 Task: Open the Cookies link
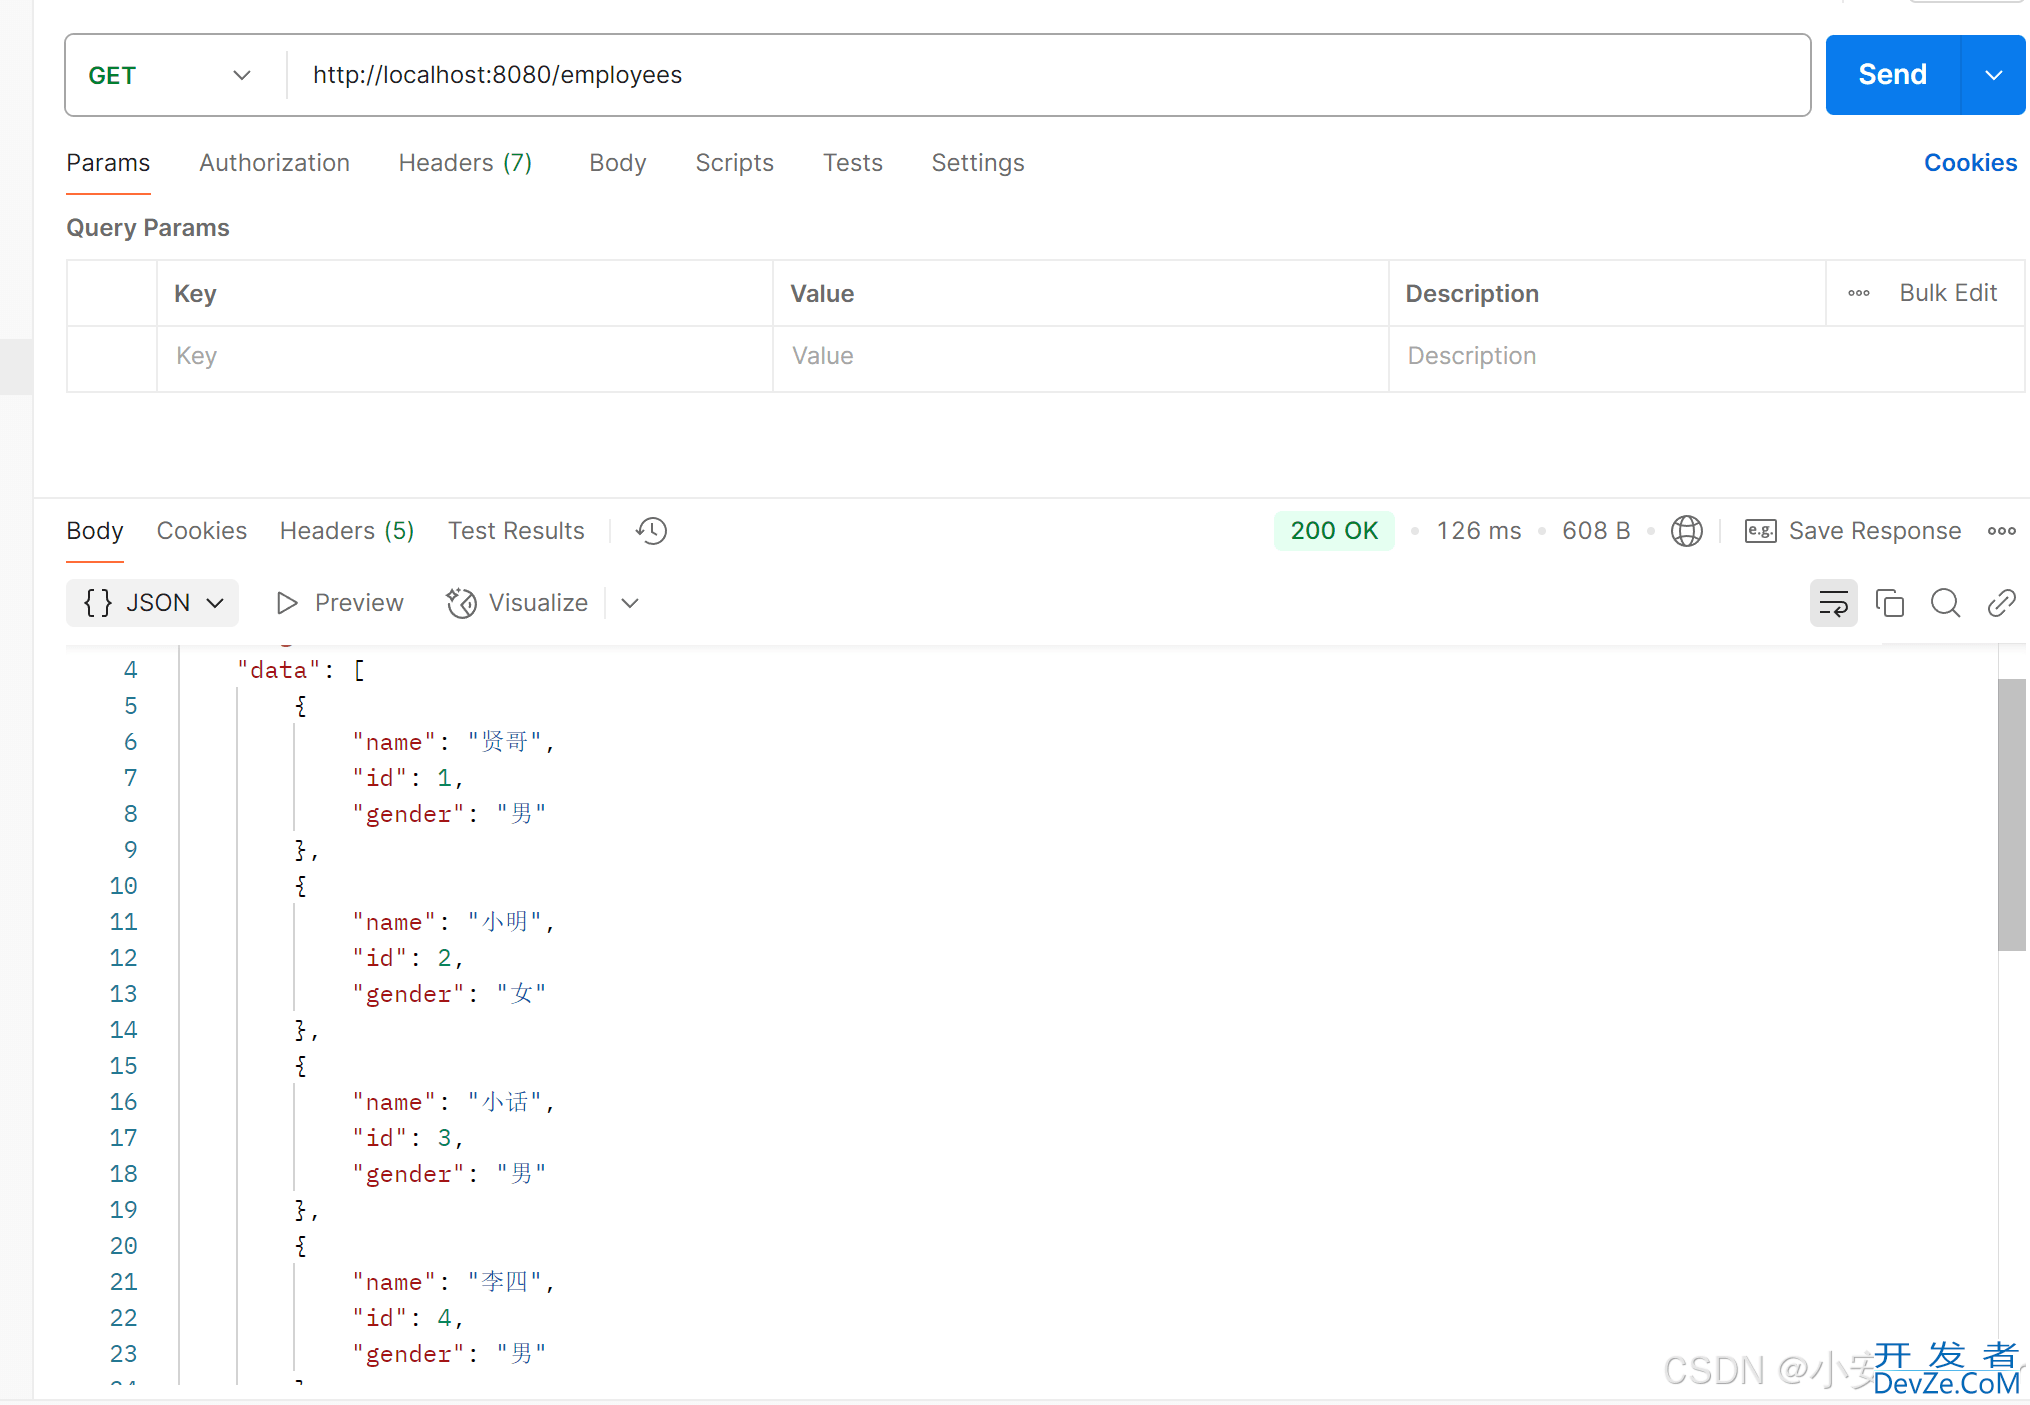coord(1970,163)
